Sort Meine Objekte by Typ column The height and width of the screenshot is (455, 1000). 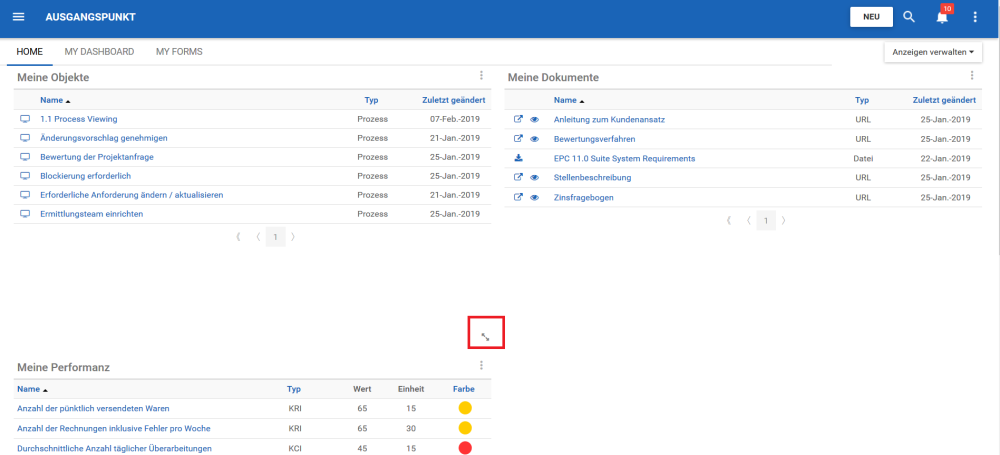click(372, 100)
